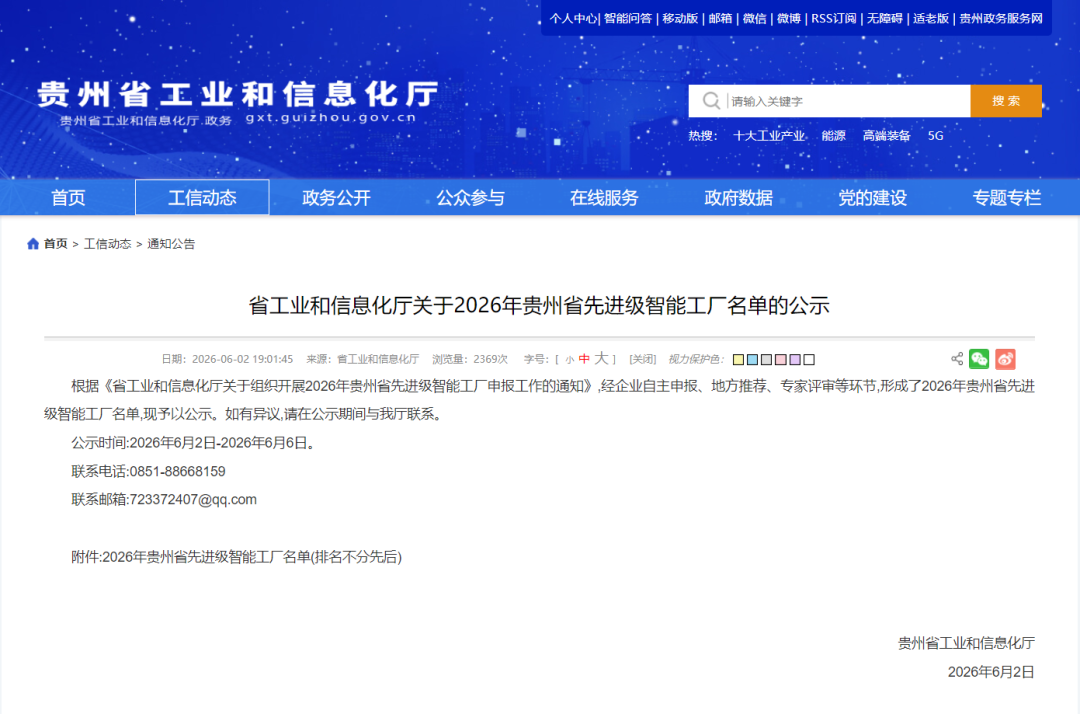The image size is (1080, 714).
Task: Set font size to small (小)
Action: (570, 359)
